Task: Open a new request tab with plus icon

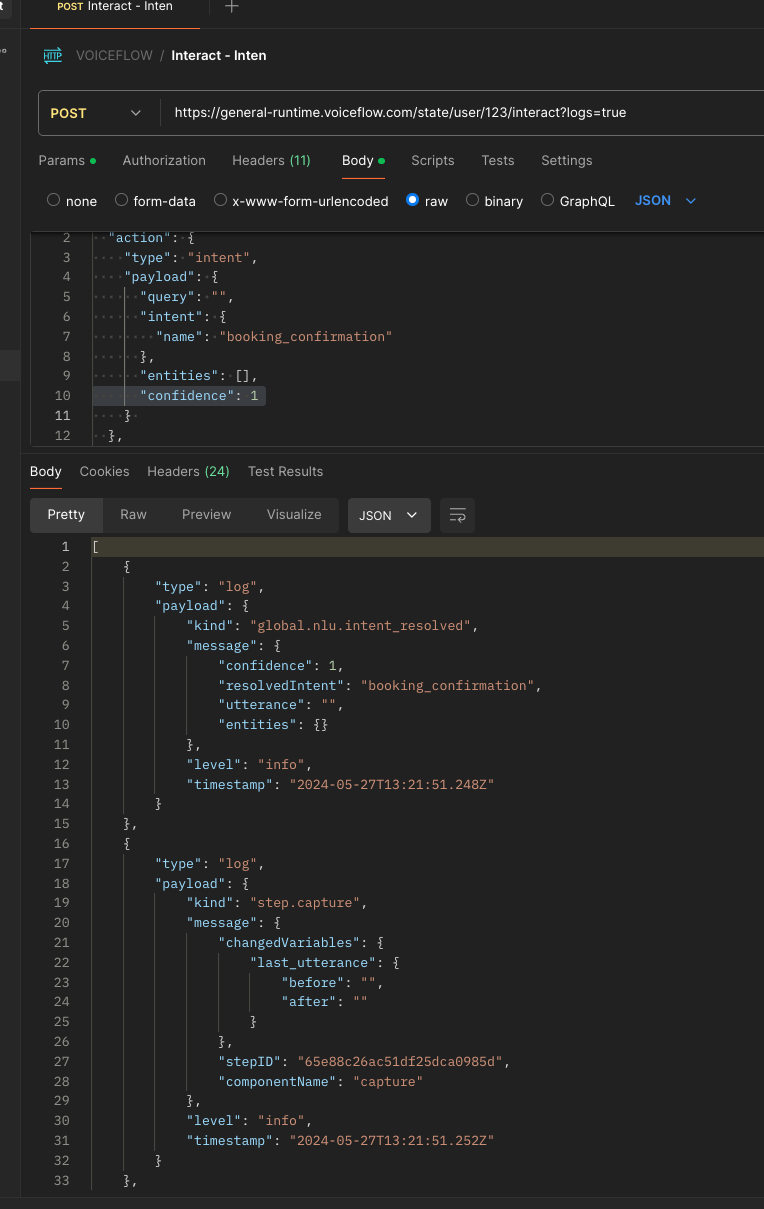Action: (232, 7)
